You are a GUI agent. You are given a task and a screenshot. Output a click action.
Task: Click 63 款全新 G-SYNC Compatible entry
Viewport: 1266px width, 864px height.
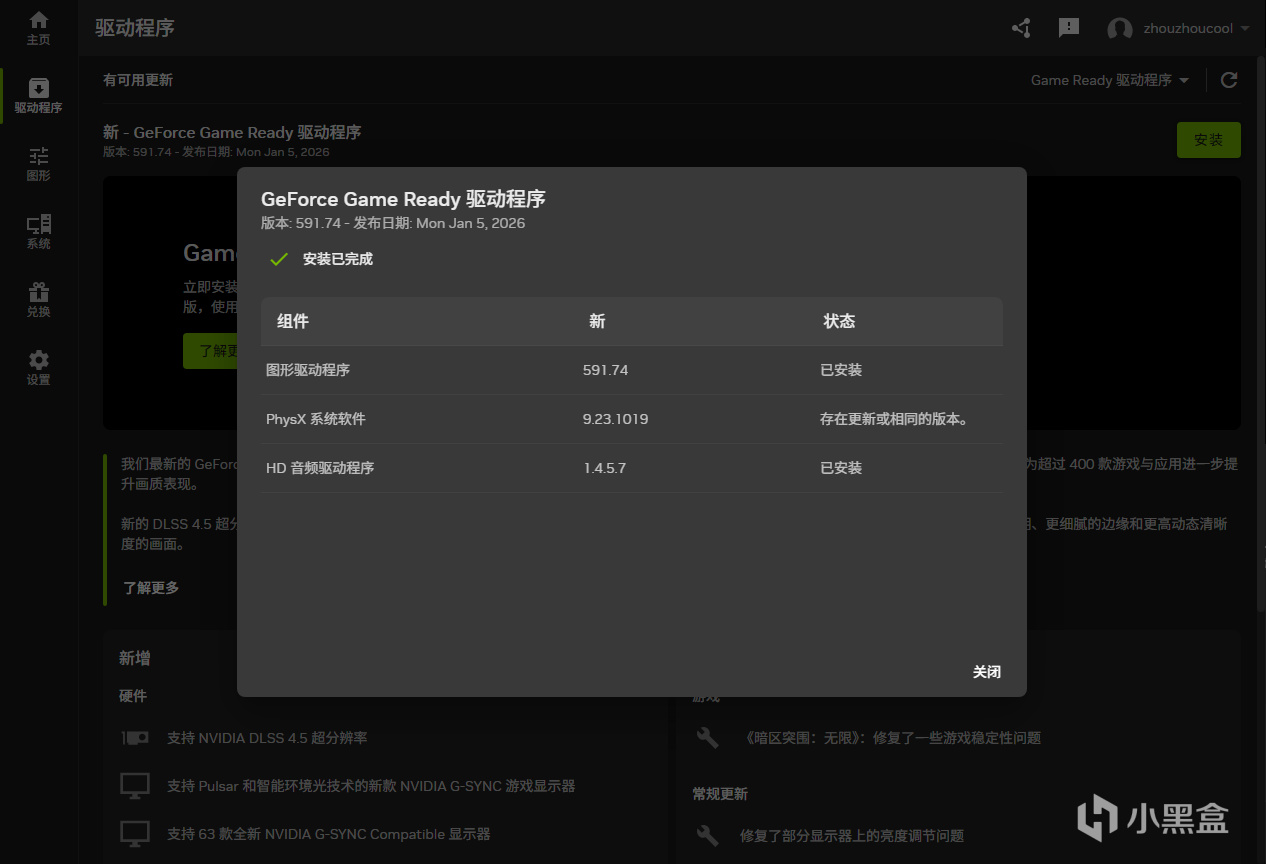[328, 834]
